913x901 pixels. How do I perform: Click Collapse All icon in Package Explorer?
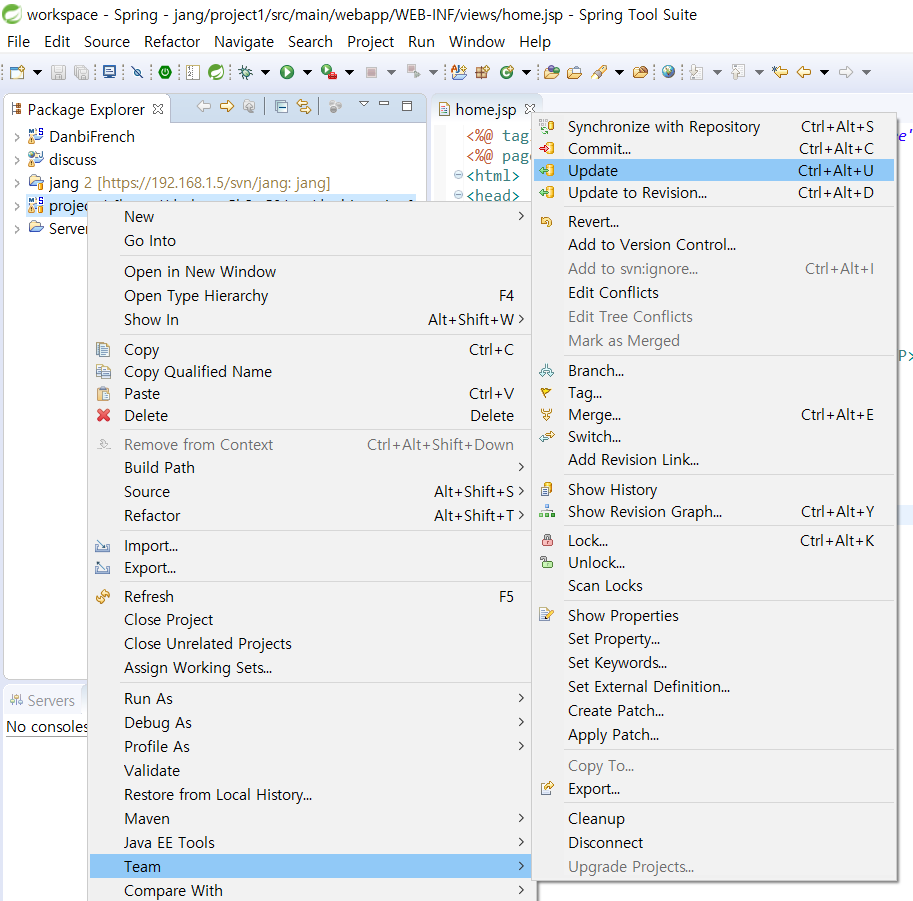coord(281,107)
